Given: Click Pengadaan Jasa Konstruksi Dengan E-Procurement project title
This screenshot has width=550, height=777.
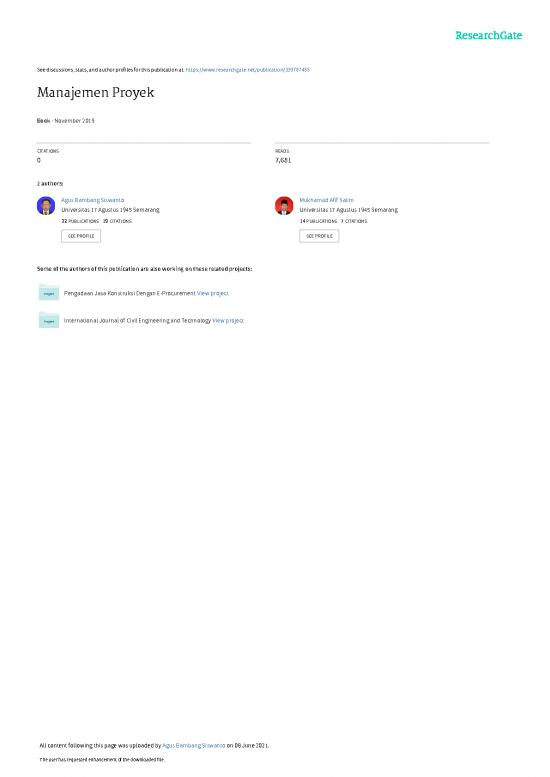Looking at the screenshot, I should [x=129, y=293].
